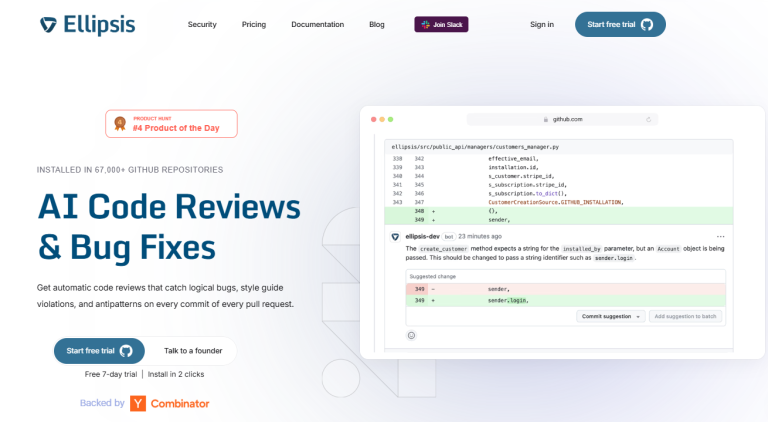This screenshot has width=768, height=422.
Task: Open the three-dot comment options menu
Action: (720, 236)
